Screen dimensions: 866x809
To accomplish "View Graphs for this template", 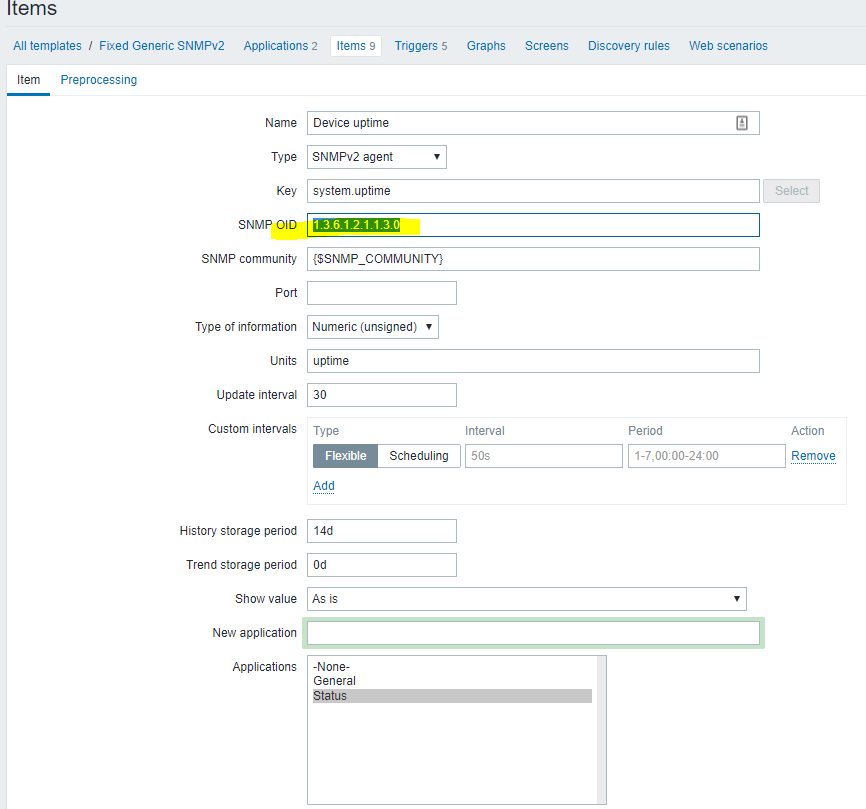I will (486, 45).
